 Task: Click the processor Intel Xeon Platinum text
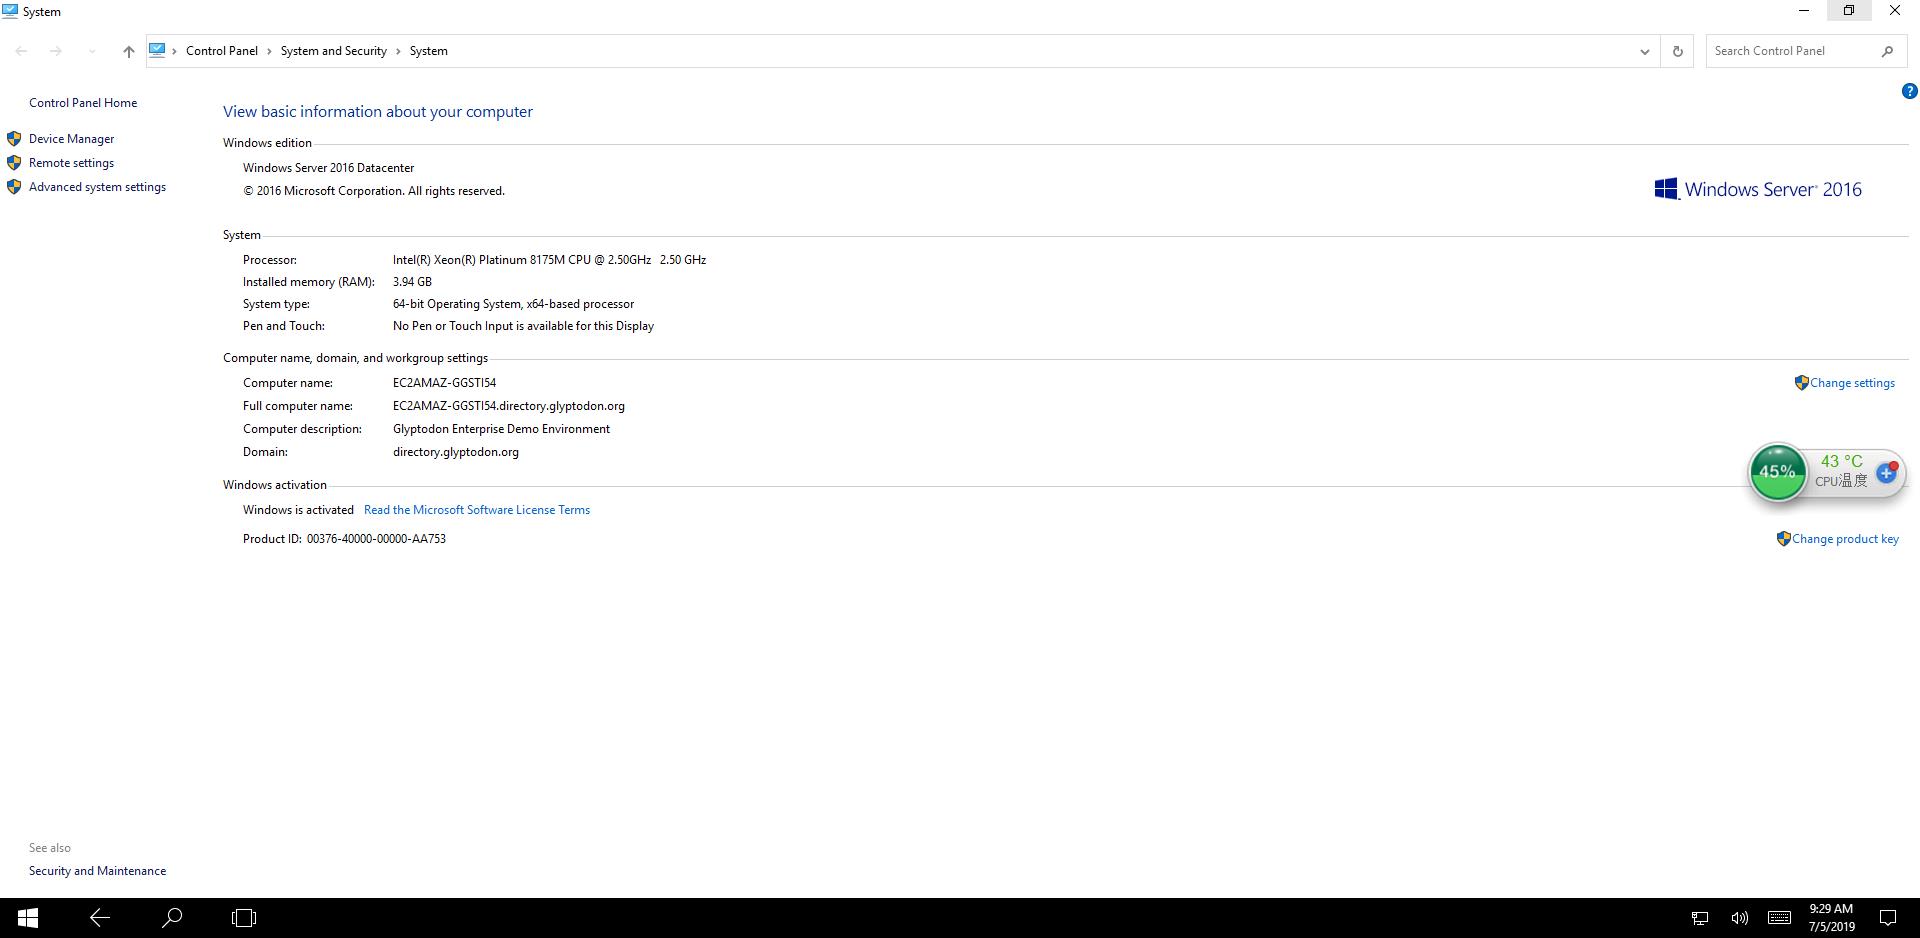coord(549,260)
